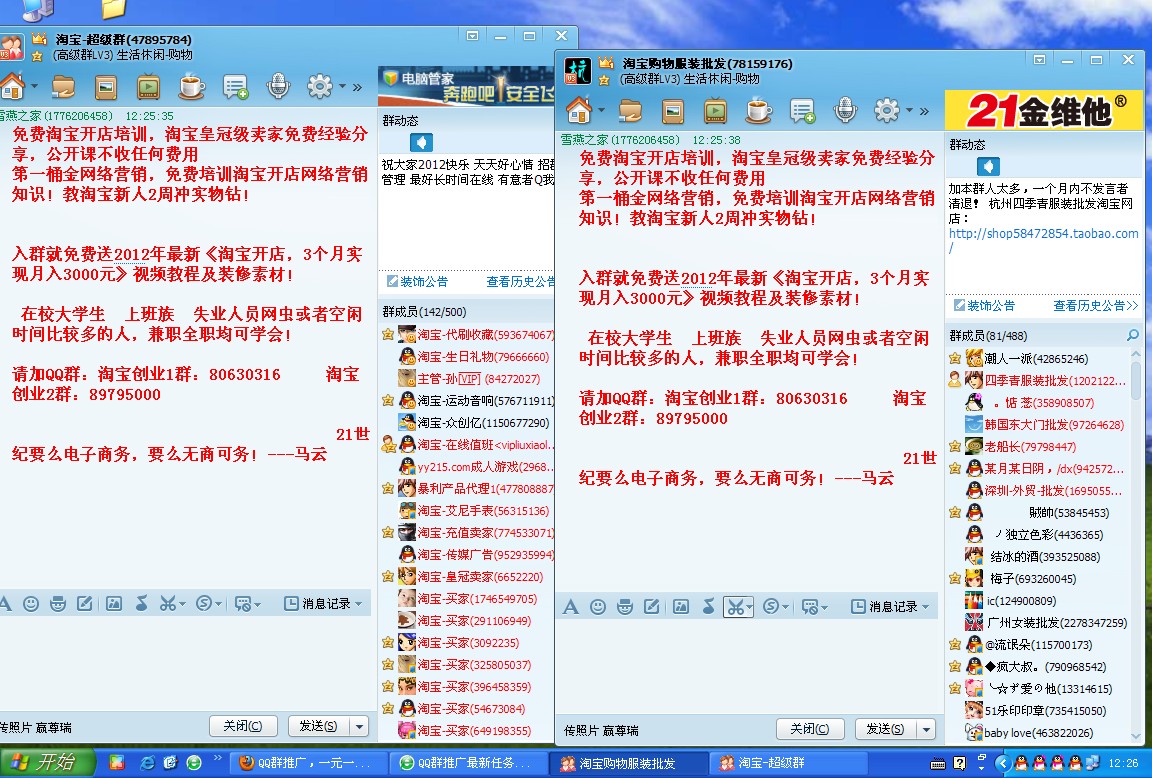Expand the arrow beside 发送(S) in 淘宝购物服装批发
This screenshot has height=778, width=1152.
click(x=926, y=729)
